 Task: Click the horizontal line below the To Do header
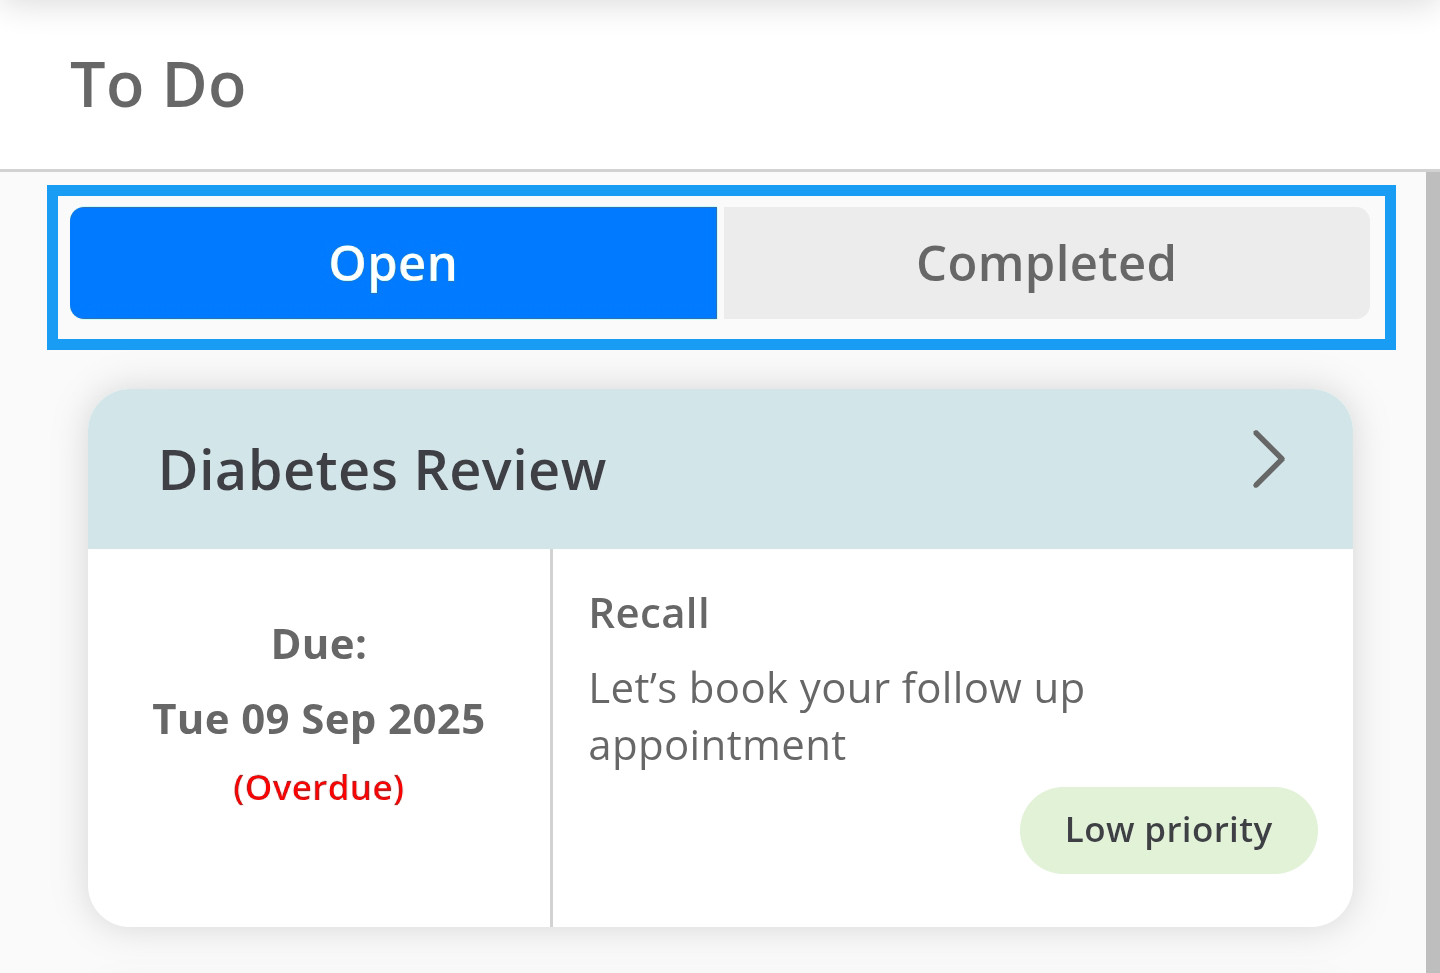pyautogui.click(x=720, y=171)
